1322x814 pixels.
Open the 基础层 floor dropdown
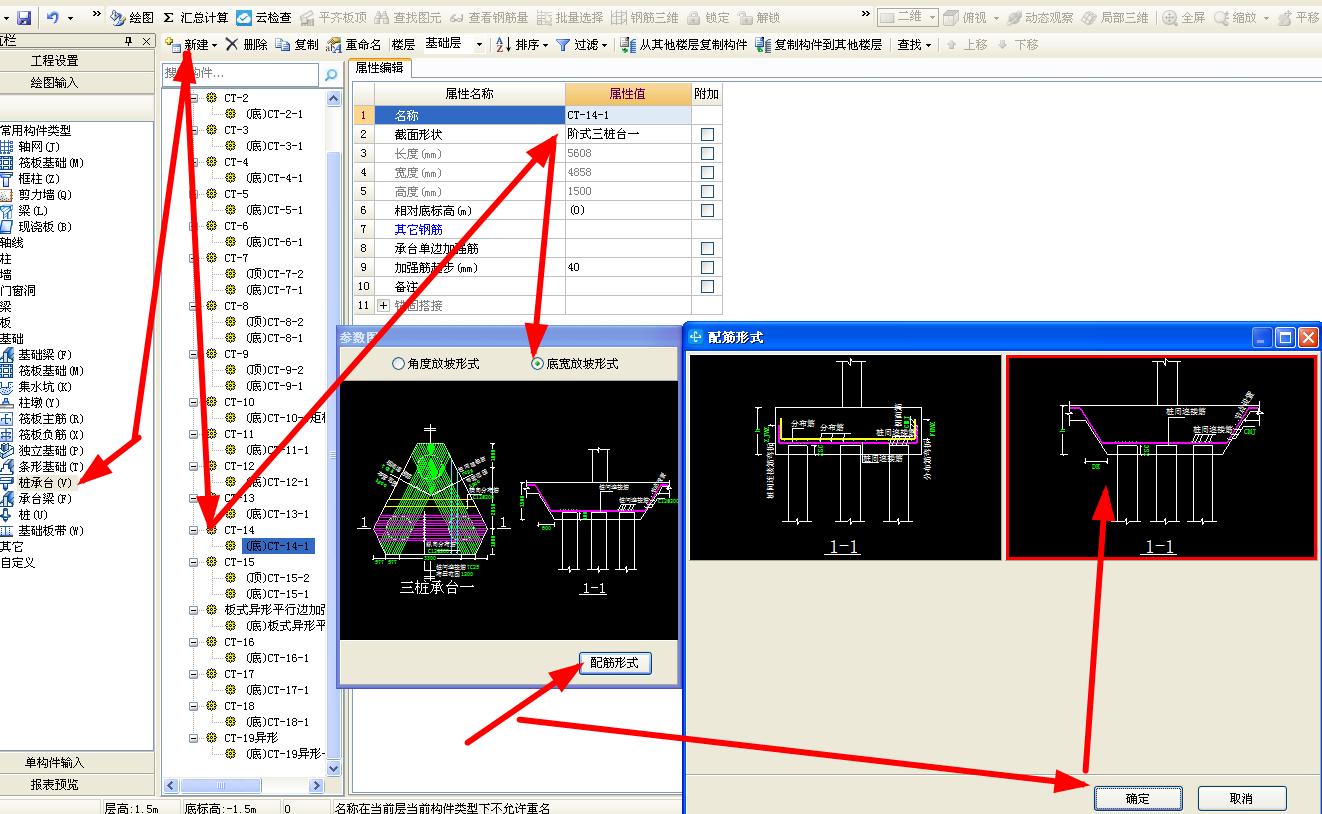click(479, 45)
